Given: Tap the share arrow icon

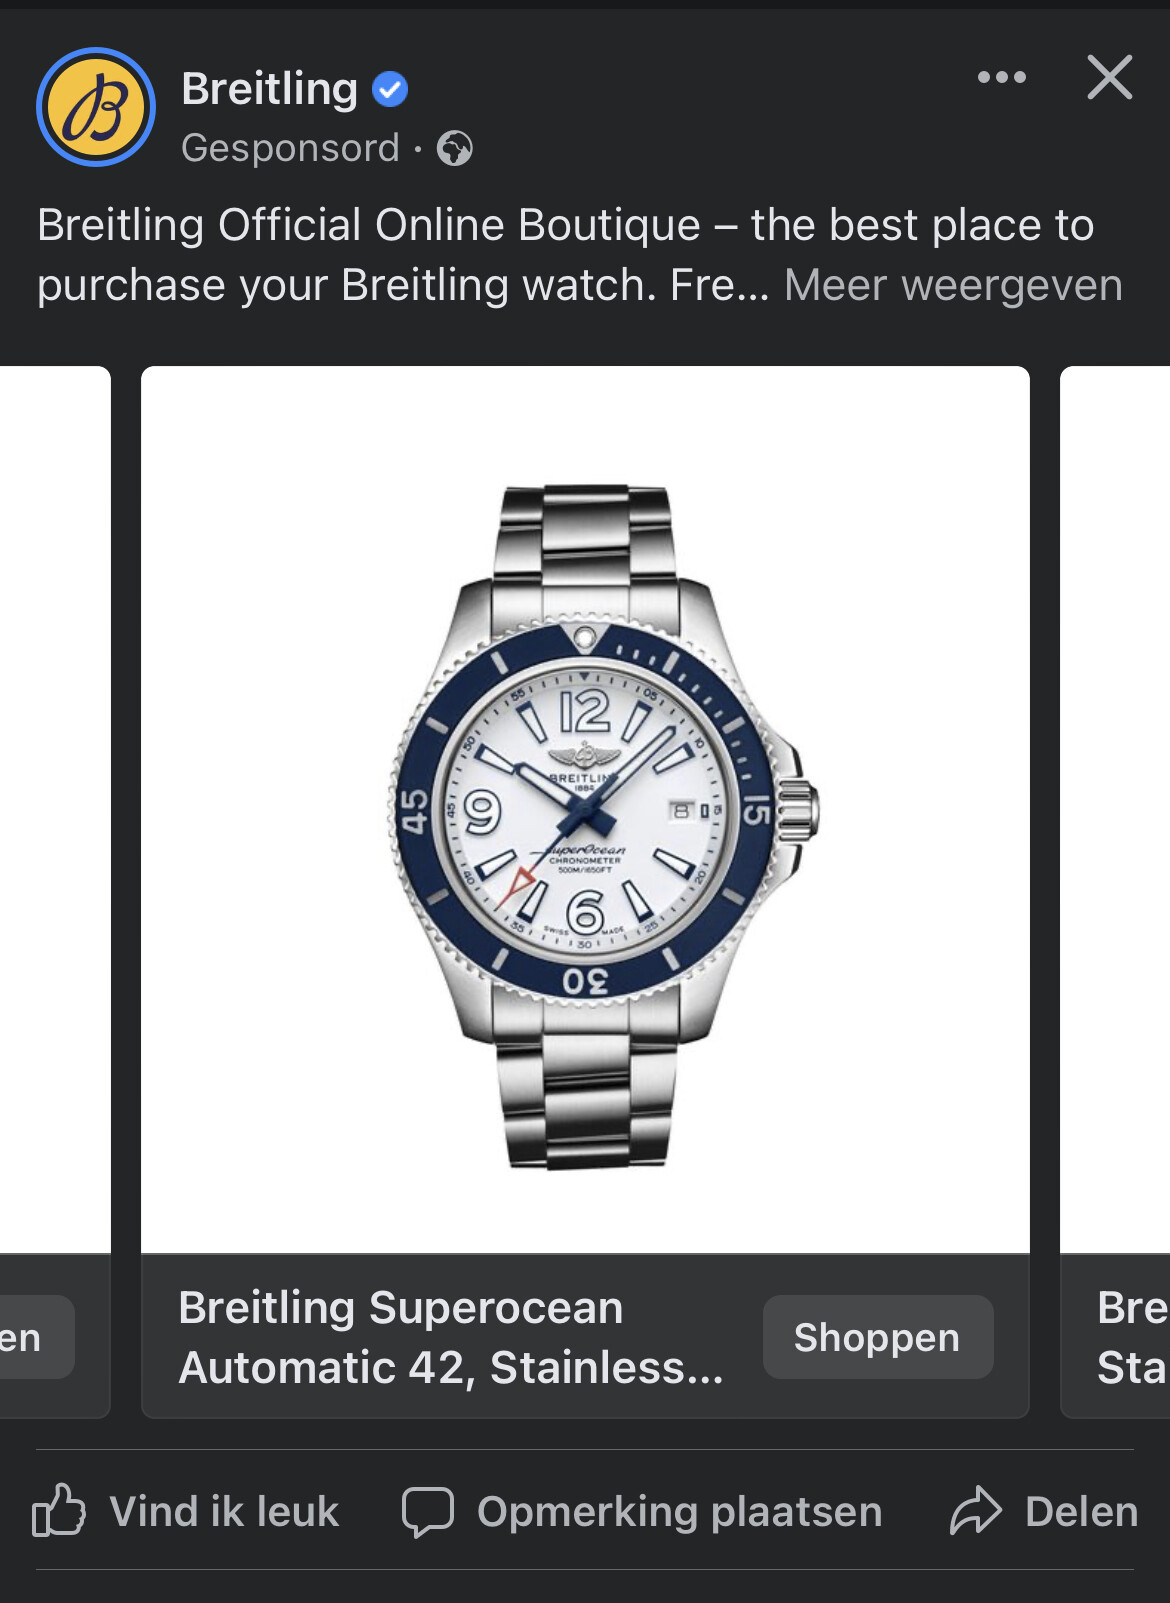Looking at the screenshot, I should pos(975,1510).
